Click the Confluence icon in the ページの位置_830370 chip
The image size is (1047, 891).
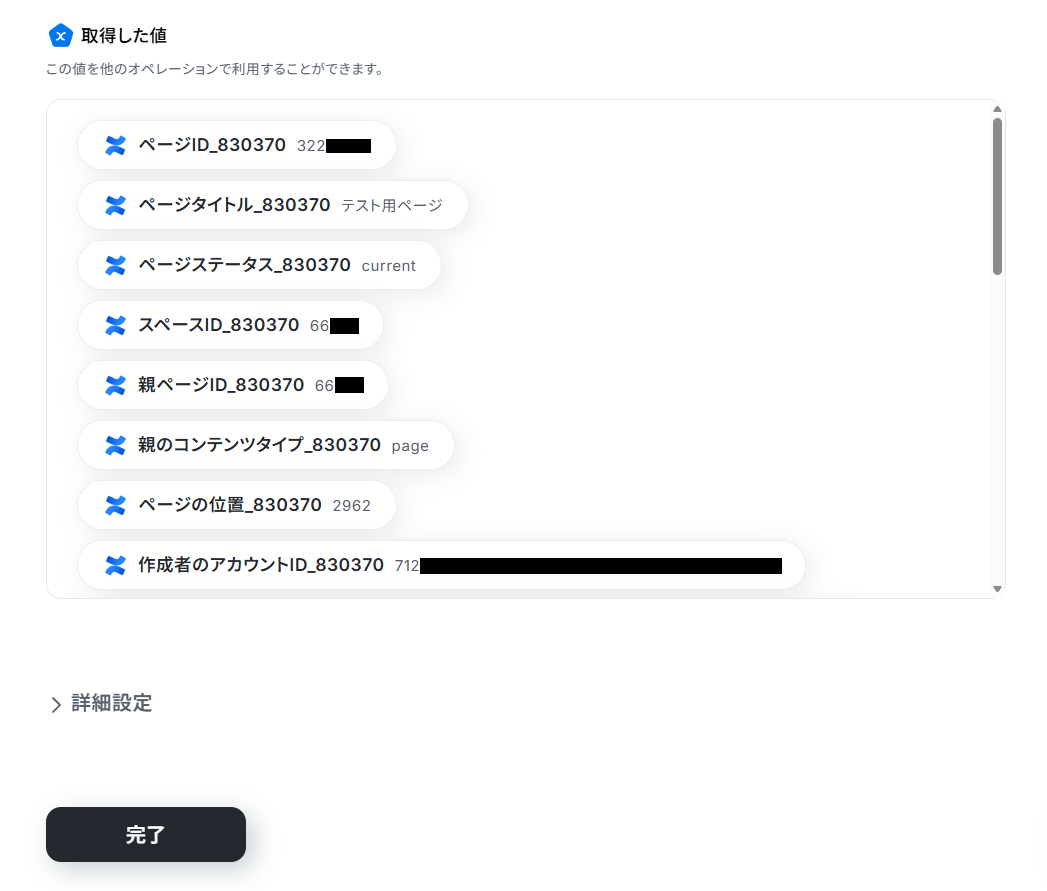116,506
